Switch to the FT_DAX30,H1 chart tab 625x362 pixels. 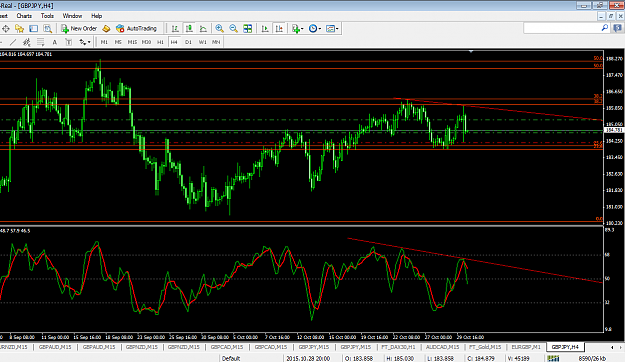398,347
